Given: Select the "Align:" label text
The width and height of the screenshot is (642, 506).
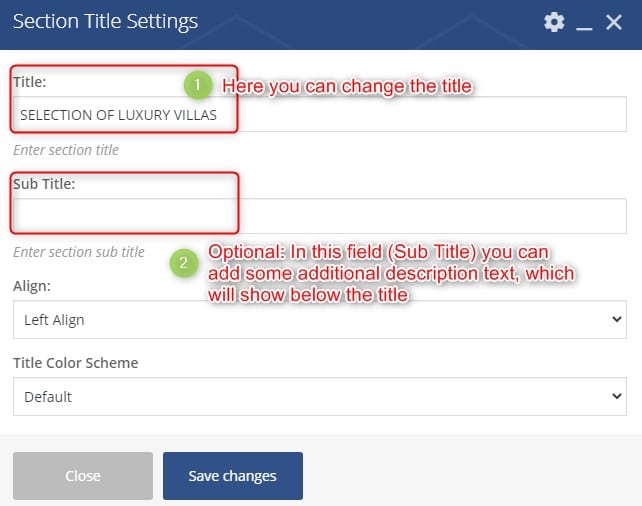Looking at the screenshot, I should click(32, 286).
